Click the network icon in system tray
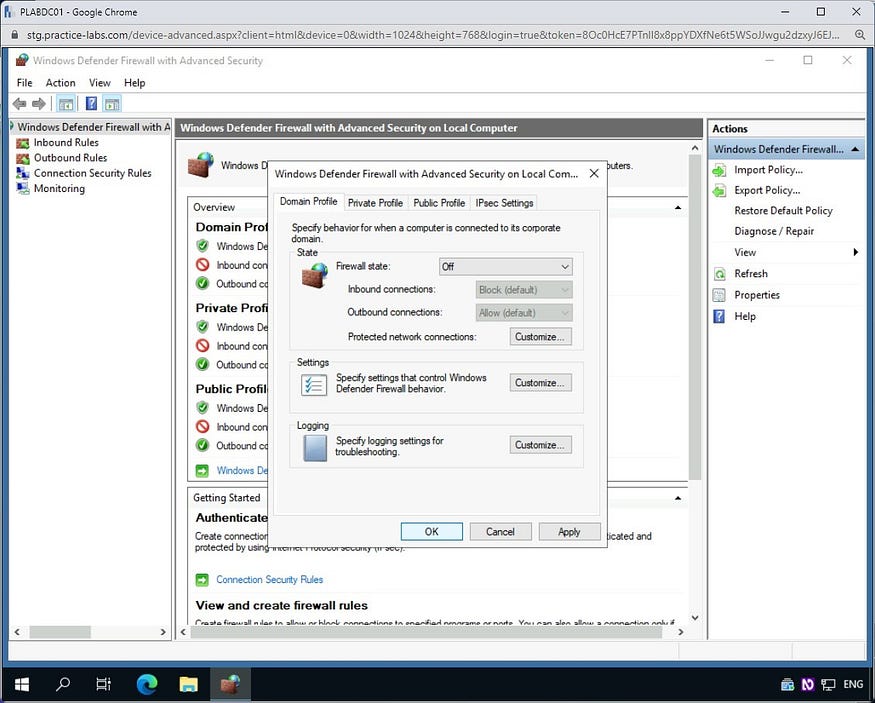 tap(828, 684)
